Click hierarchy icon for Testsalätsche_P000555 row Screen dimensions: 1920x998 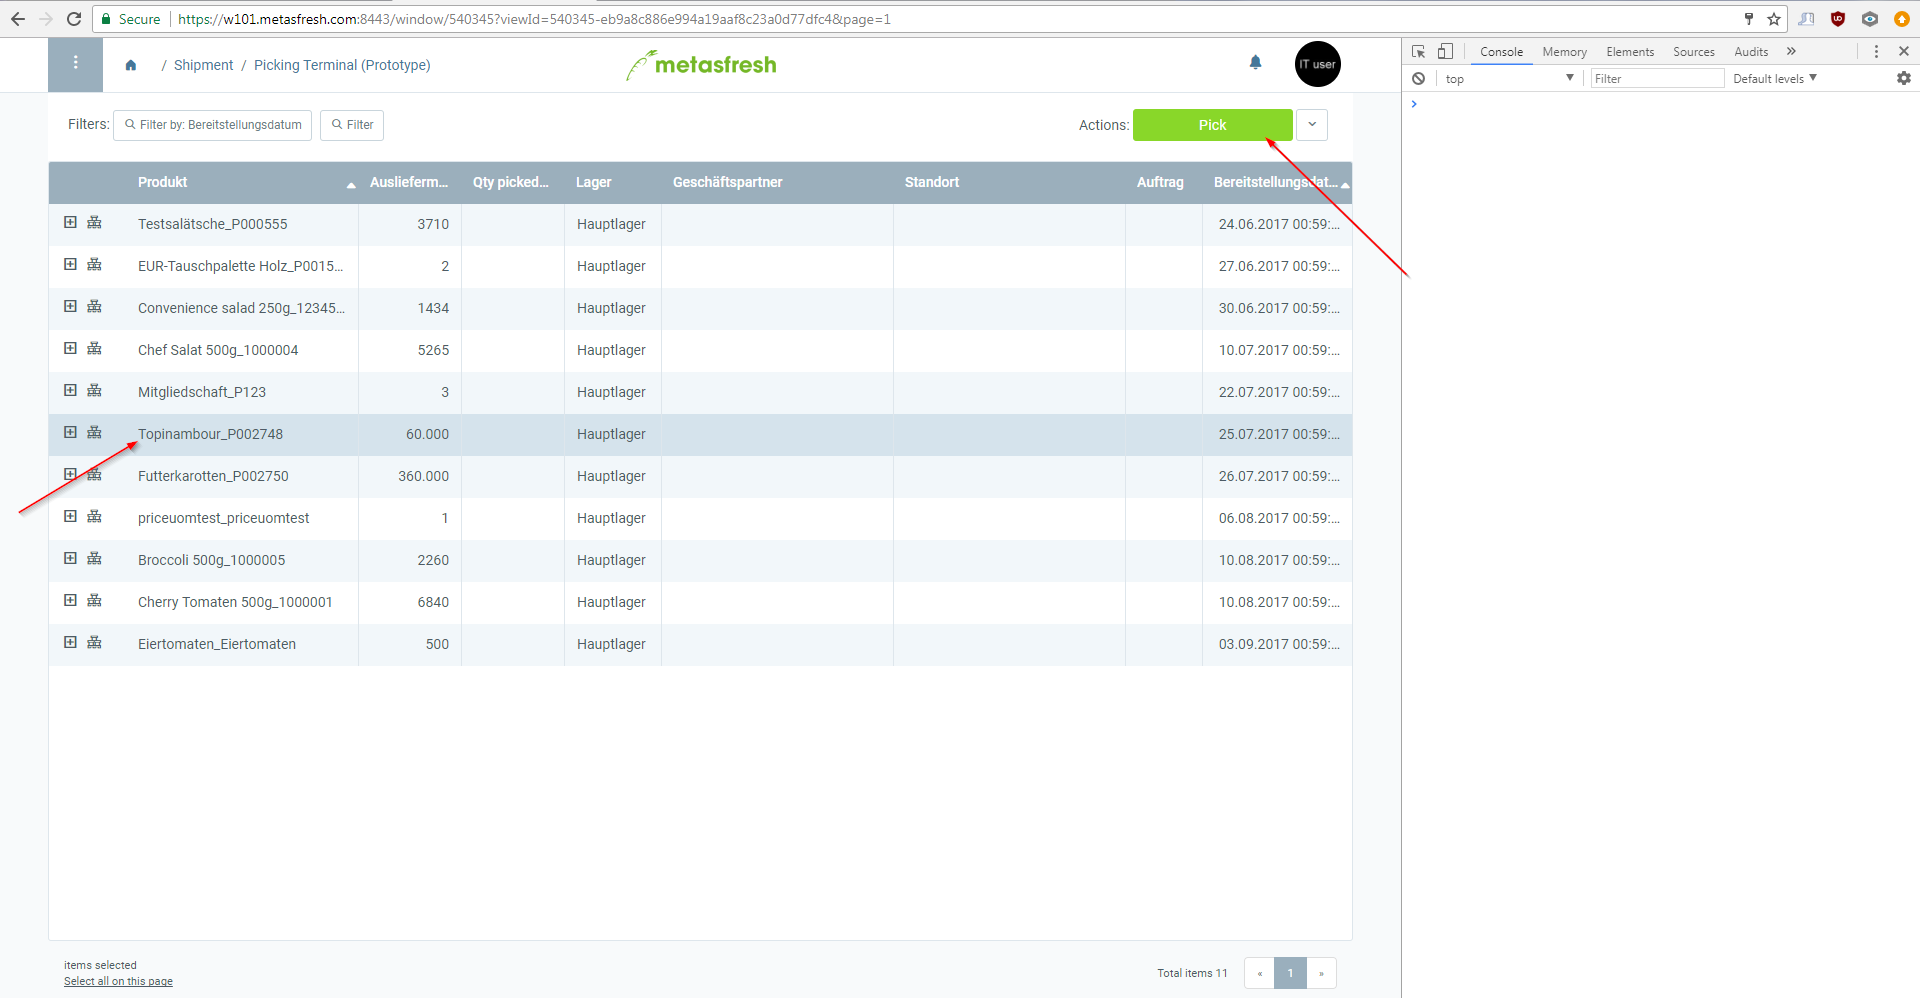click(94, 223)
